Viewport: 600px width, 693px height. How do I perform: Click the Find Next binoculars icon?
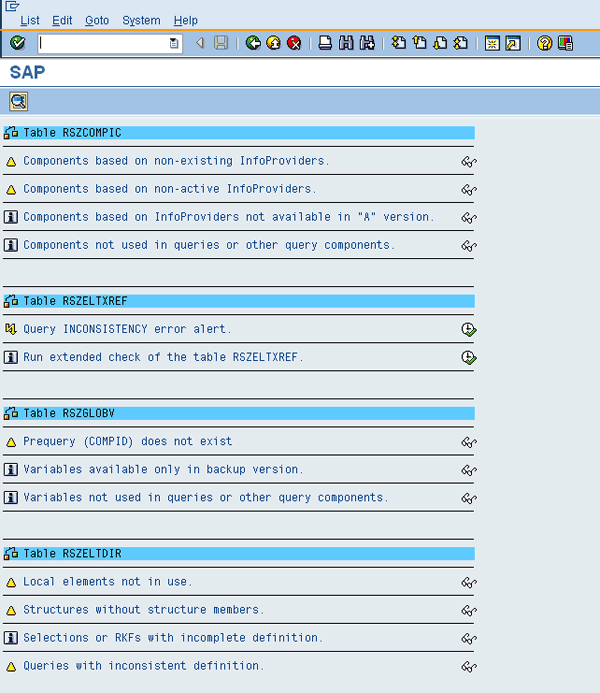pyautogui.click(x=367, y=43)
